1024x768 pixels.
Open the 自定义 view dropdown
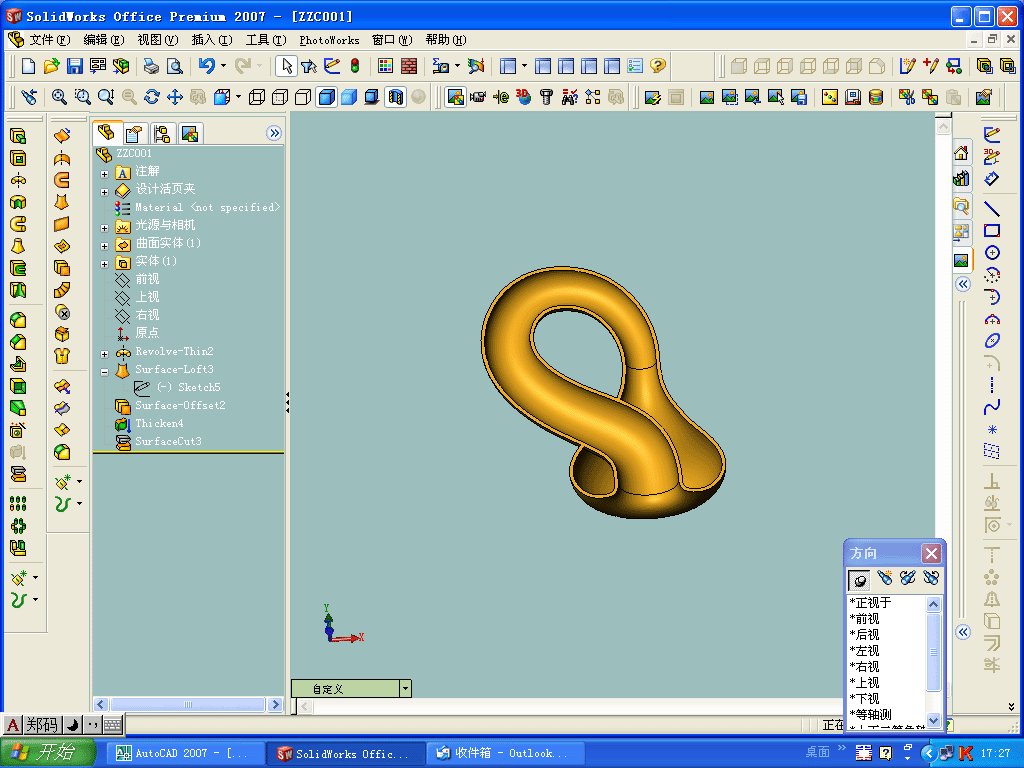tap(406, 688)
